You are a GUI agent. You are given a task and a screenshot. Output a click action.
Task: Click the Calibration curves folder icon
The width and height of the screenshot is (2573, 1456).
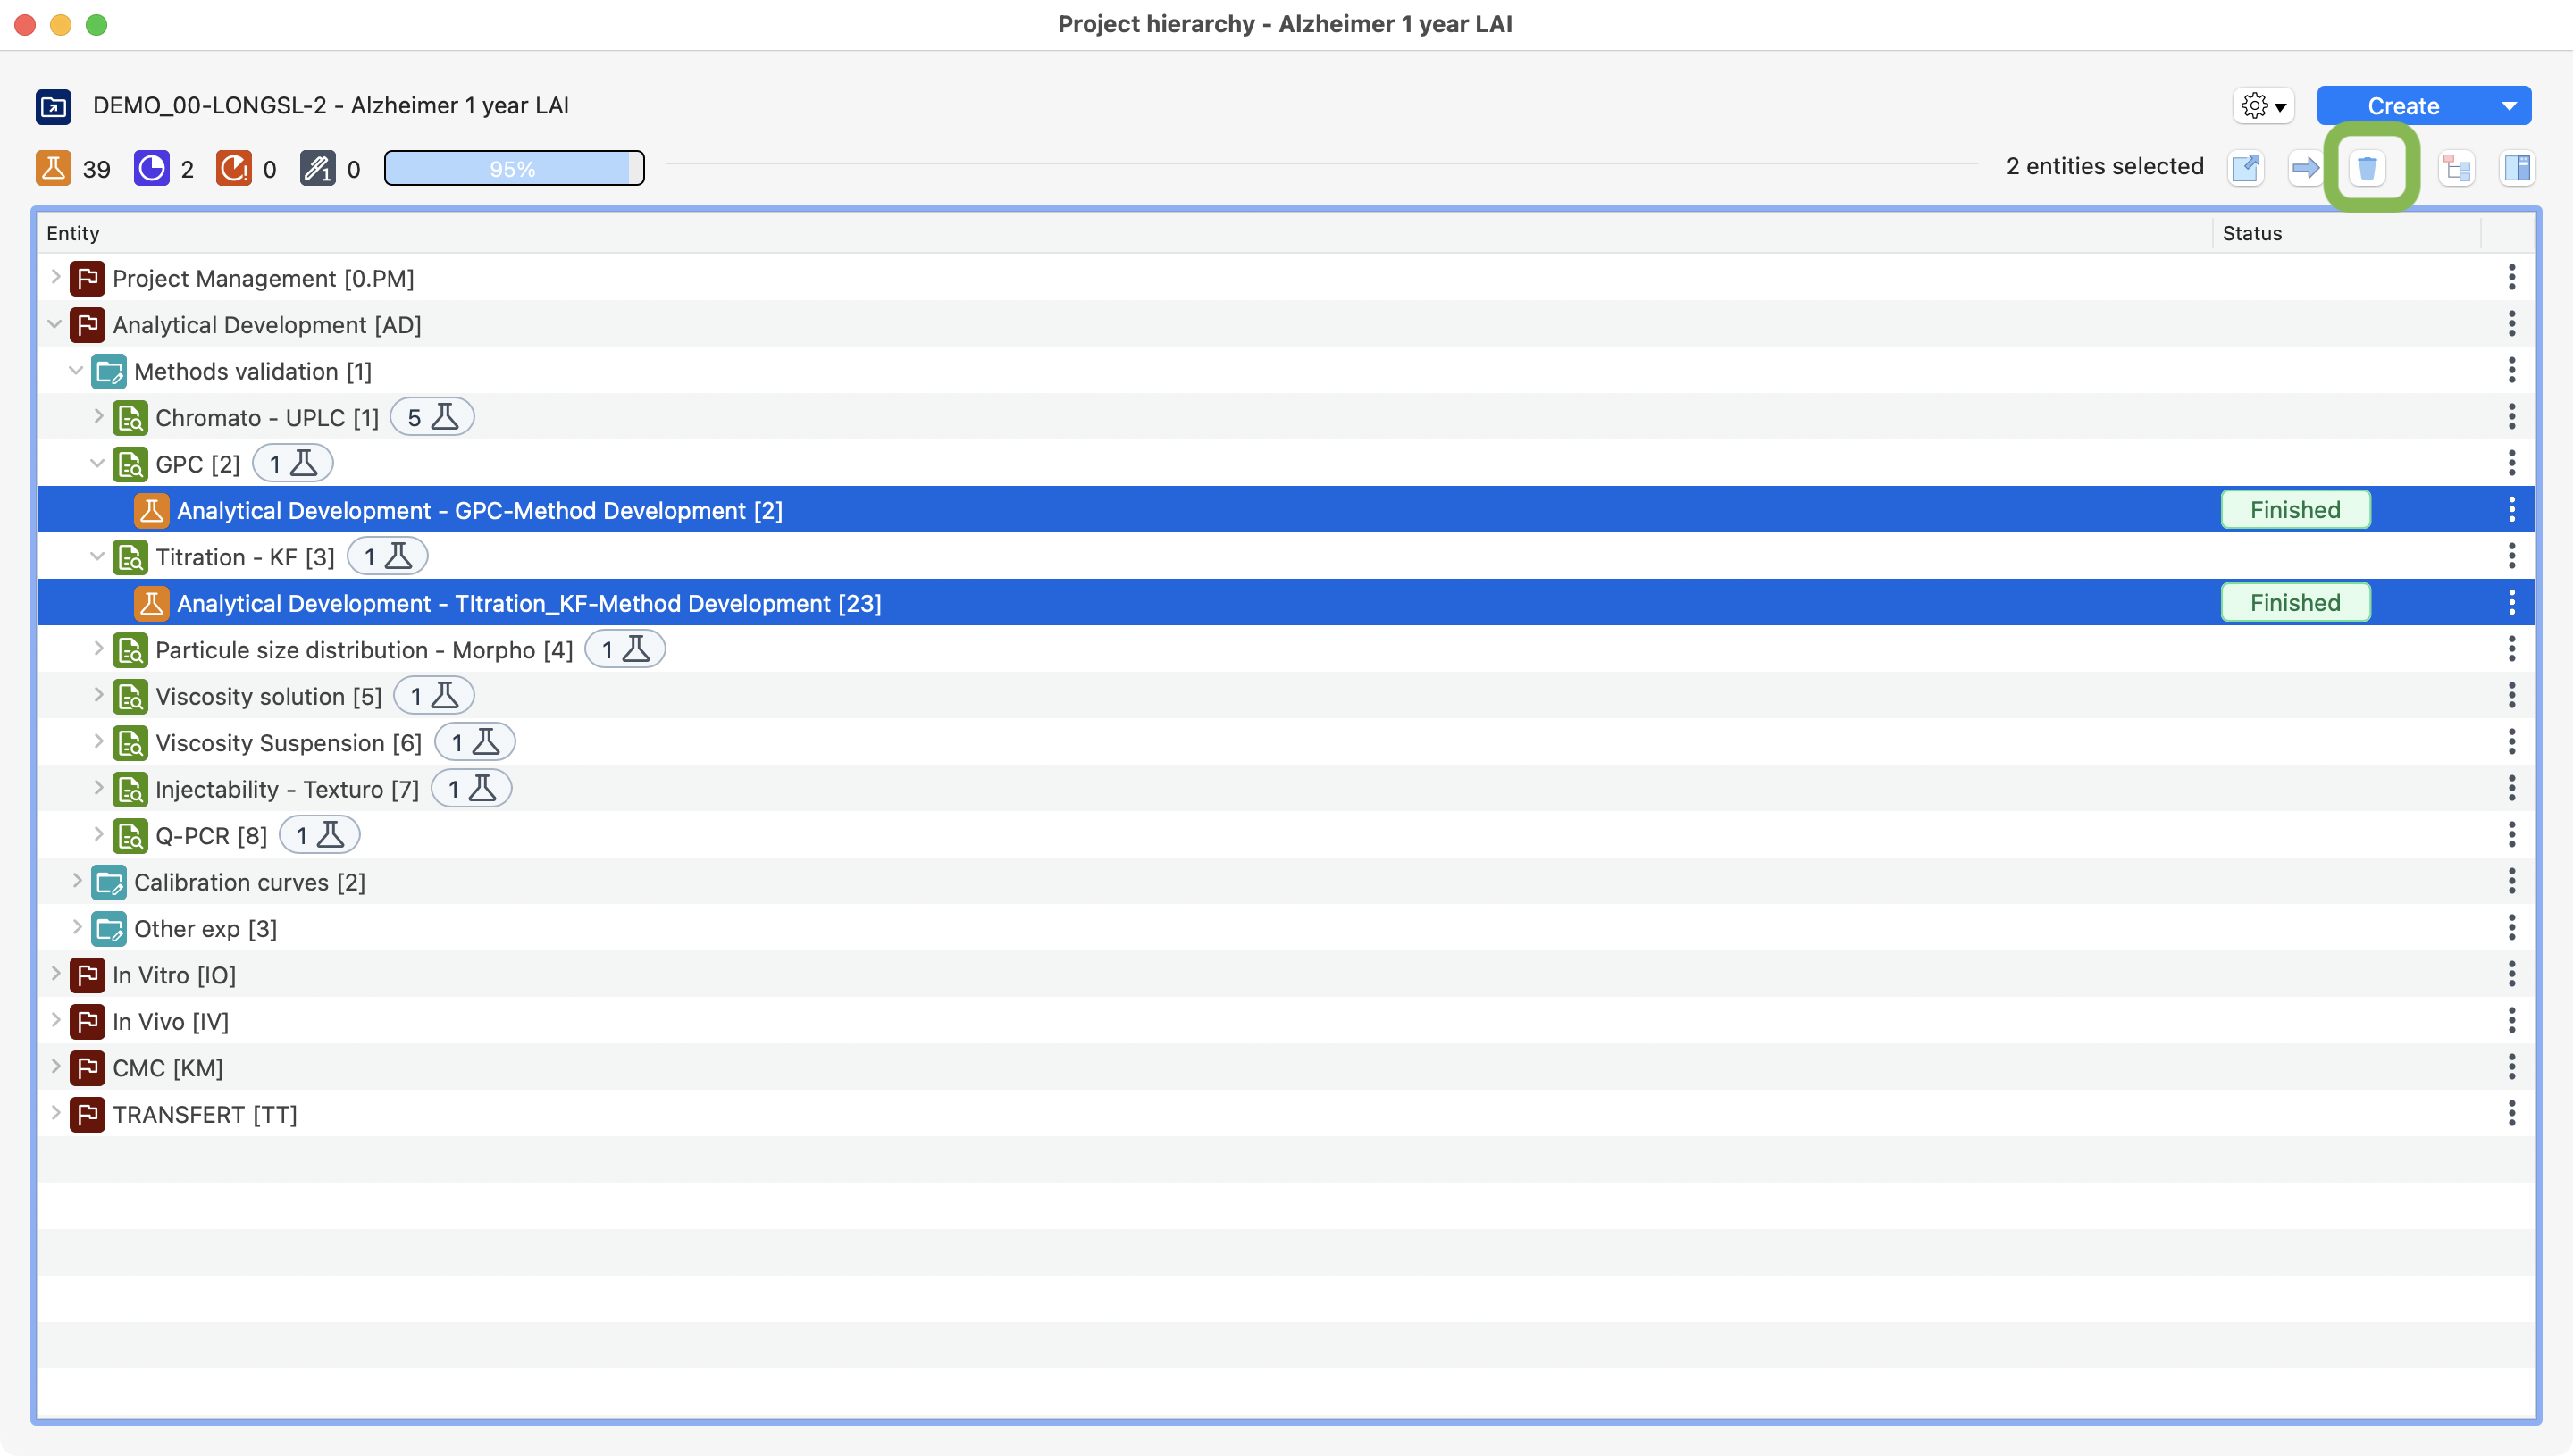pyautogui.click(x=109, y=882)
